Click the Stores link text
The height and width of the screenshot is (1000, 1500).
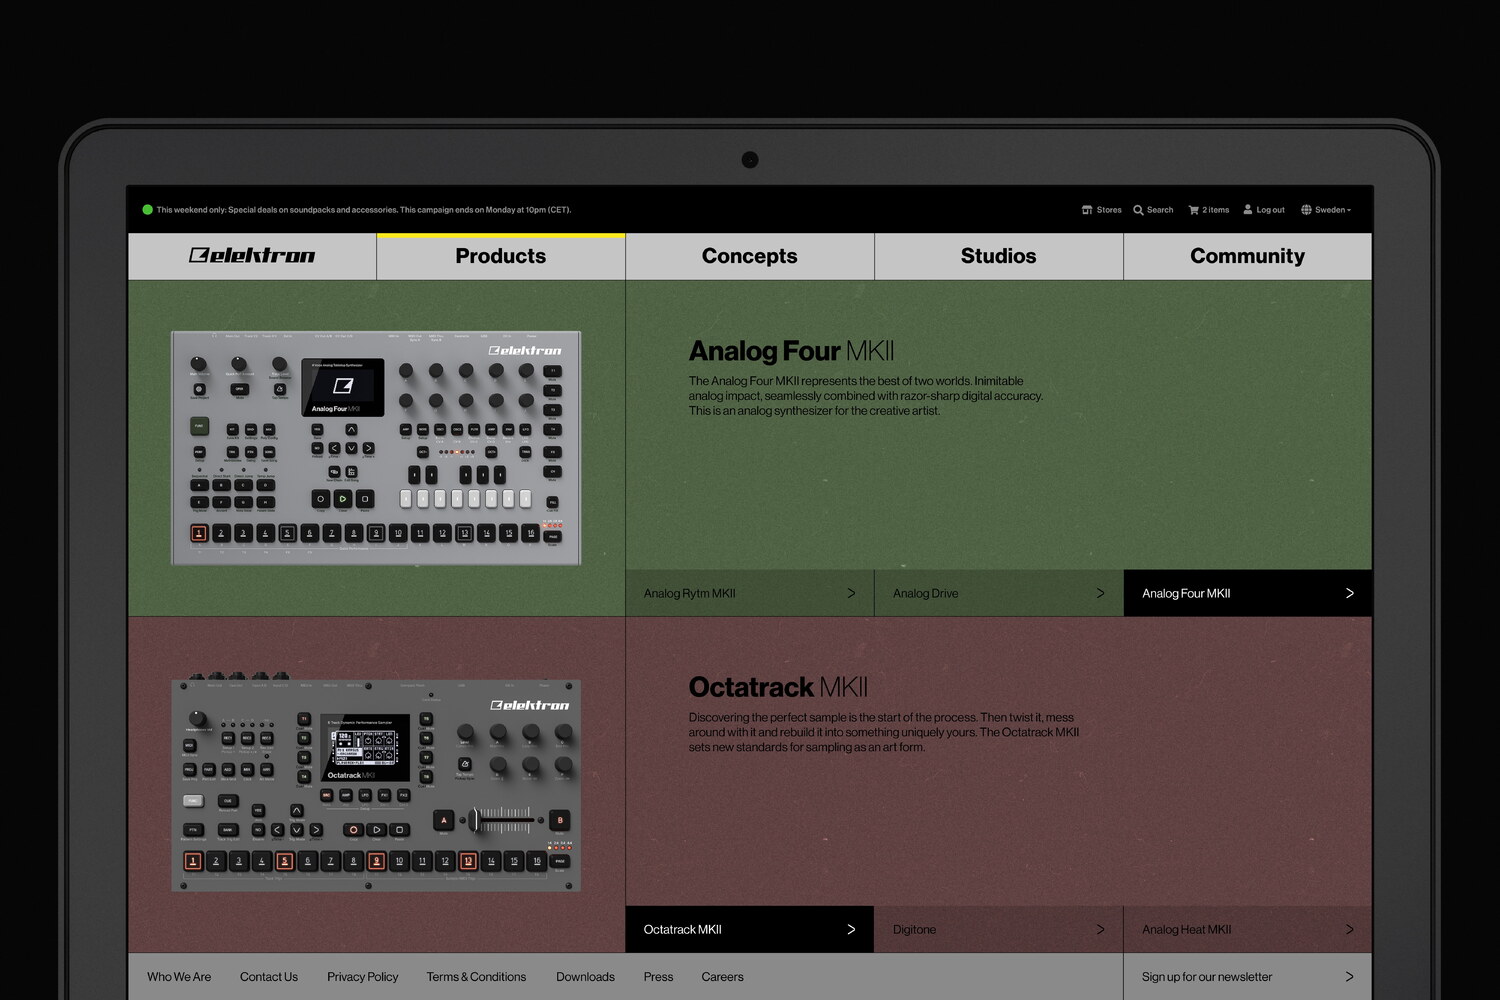tap(1109, 210)
